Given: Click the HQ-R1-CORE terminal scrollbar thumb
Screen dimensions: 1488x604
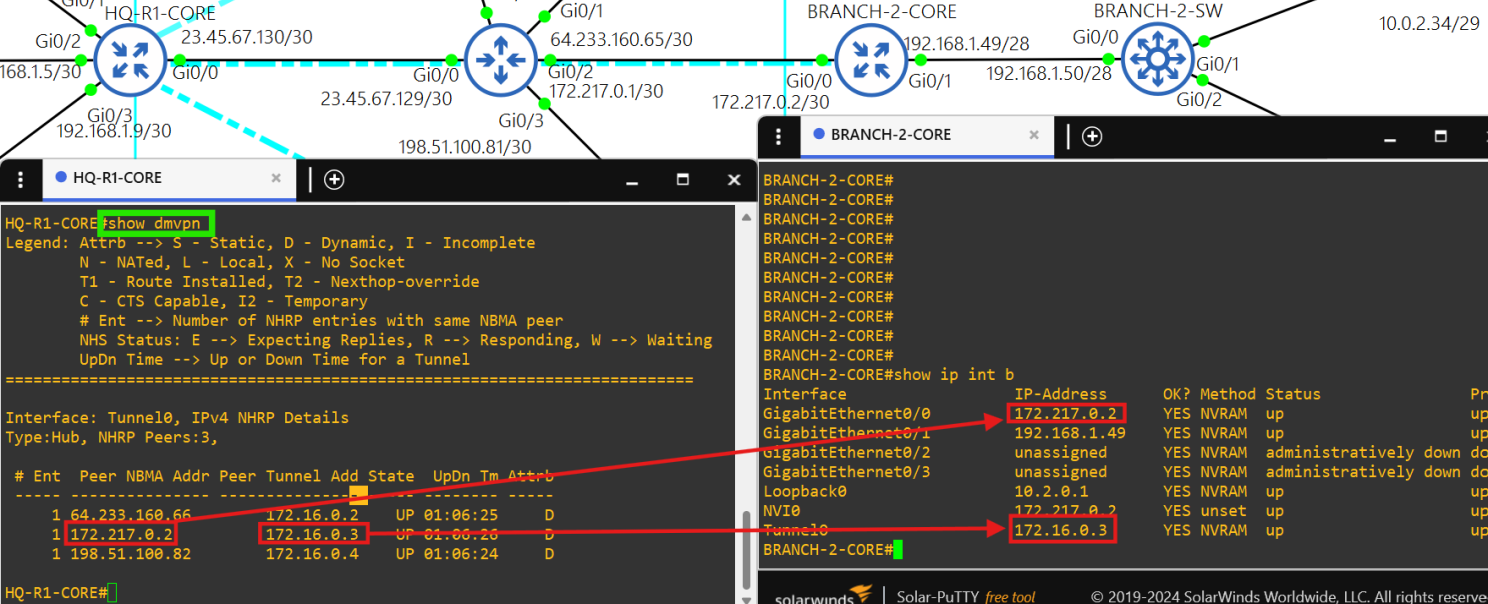Looking at the screenshot, I should tap(744, 548).
